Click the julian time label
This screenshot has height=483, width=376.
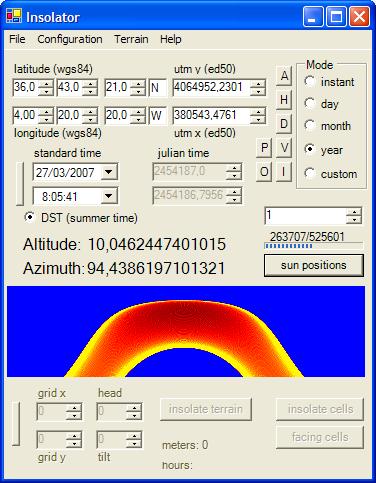point(183,153)
